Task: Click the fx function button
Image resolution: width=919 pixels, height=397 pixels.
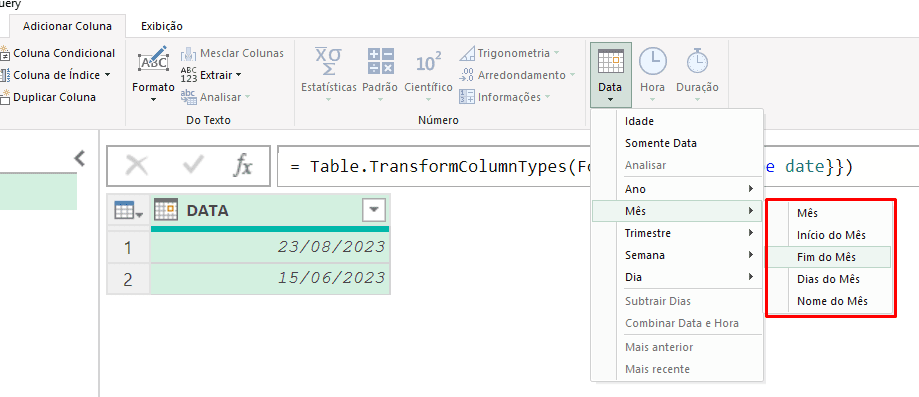Action: click(242, 167)
